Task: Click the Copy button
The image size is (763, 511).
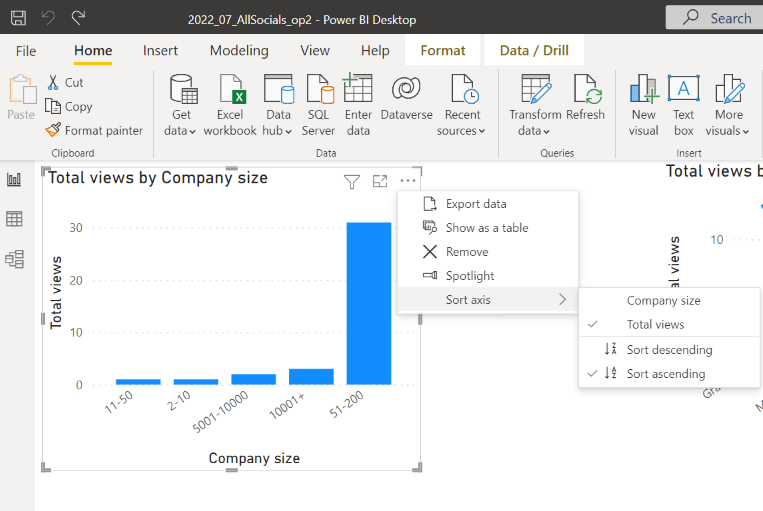Action: pos(69,107)
